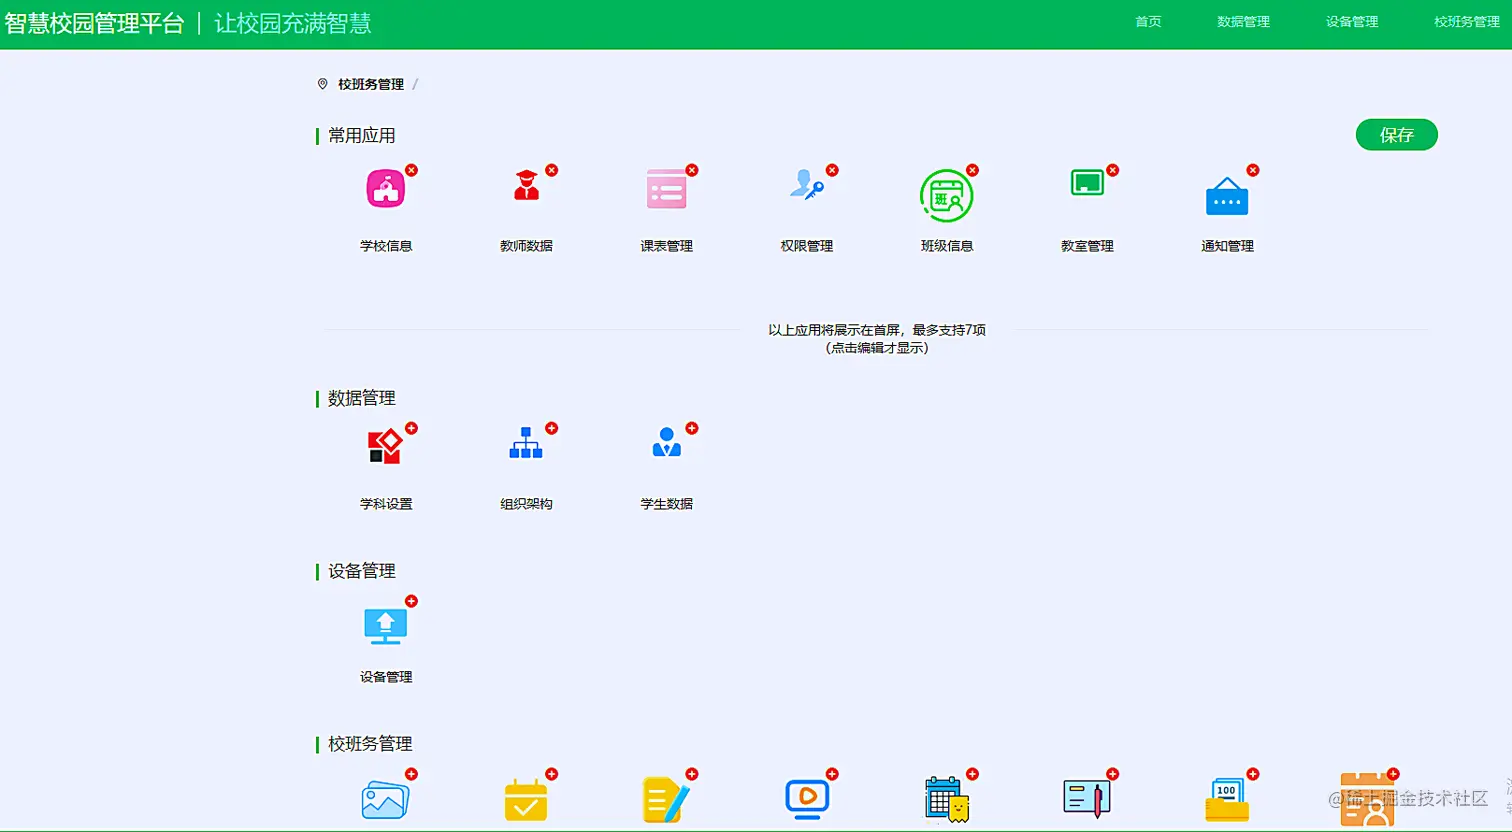Viewport: 1512px width, 832px height.
Task: Add 组织架构 with its red plus badge
Action: point(551,428)
